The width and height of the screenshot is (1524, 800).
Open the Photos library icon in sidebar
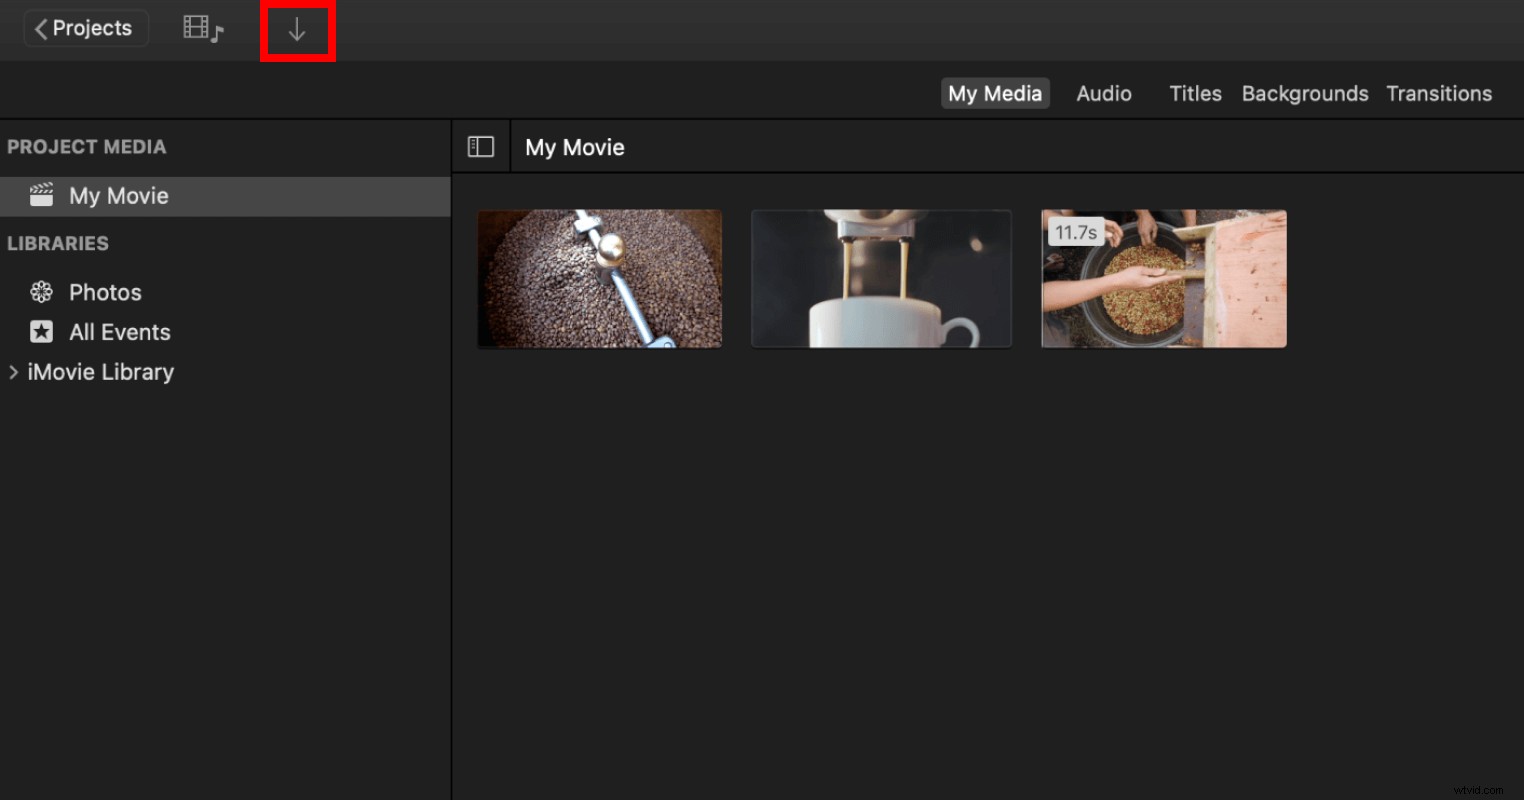pos(41,291)
